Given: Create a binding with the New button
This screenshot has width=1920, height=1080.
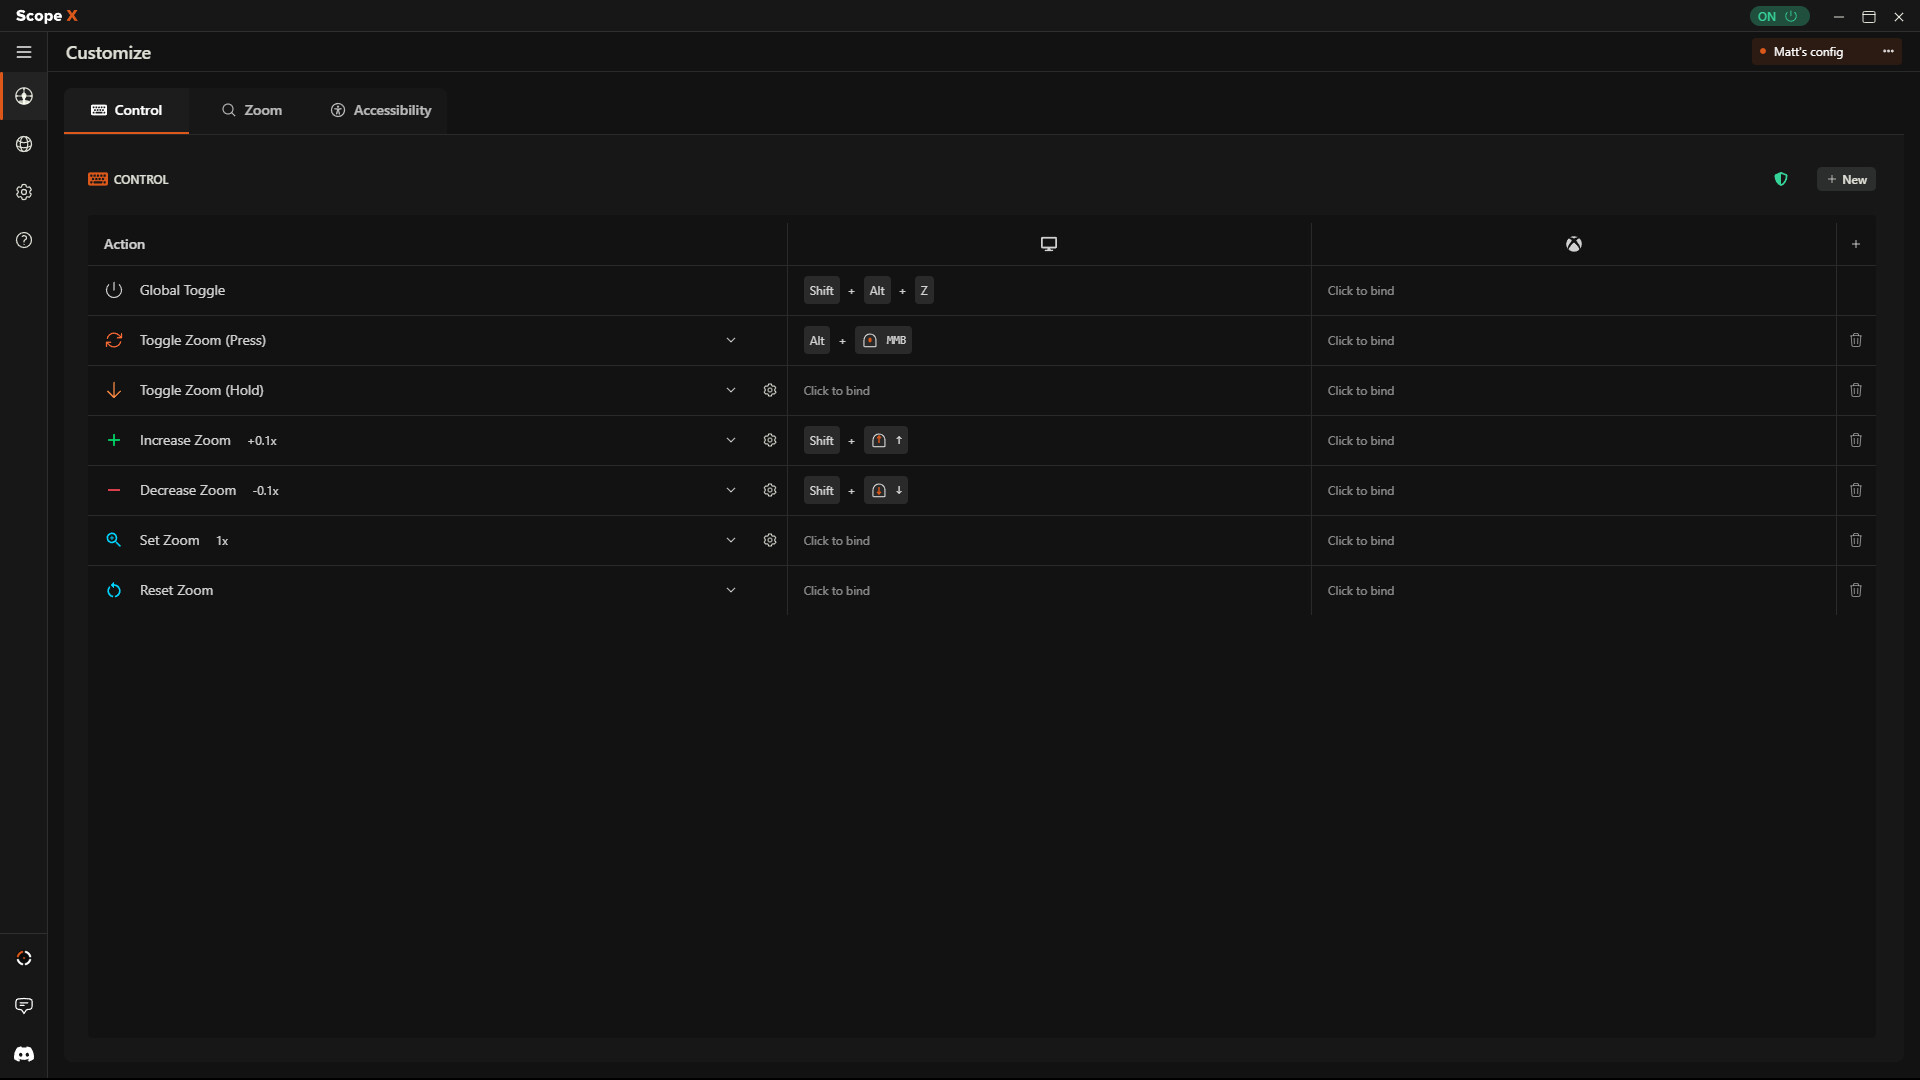Looking at the screenshot, I should [1847, 179].
